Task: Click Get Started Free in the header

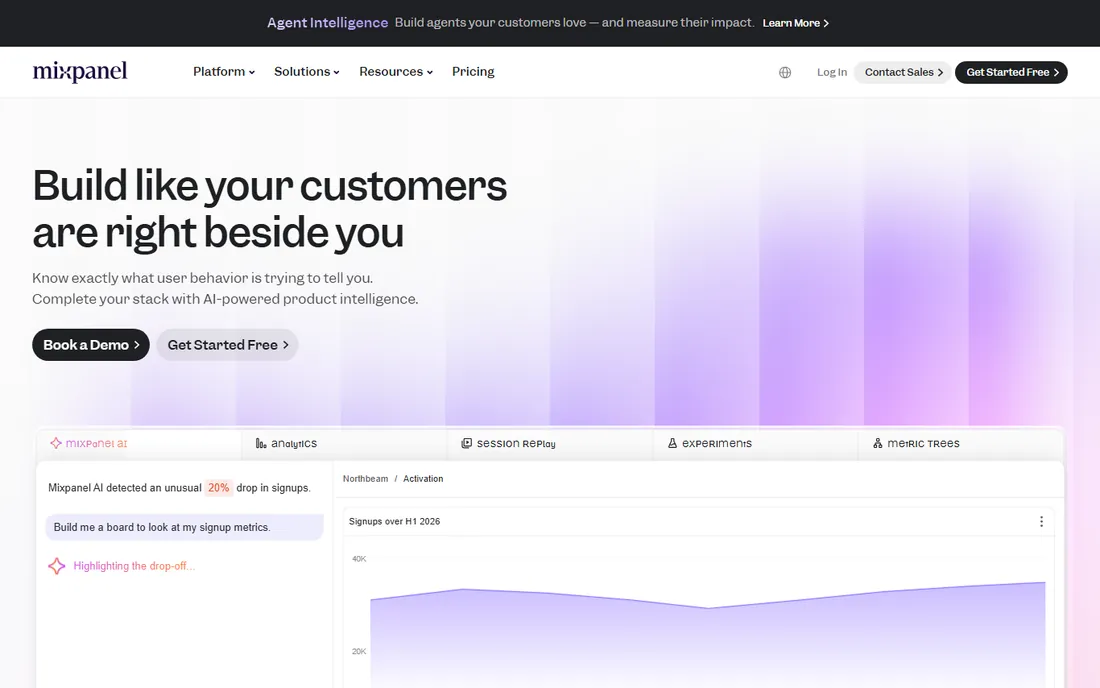Action: 1012,72
